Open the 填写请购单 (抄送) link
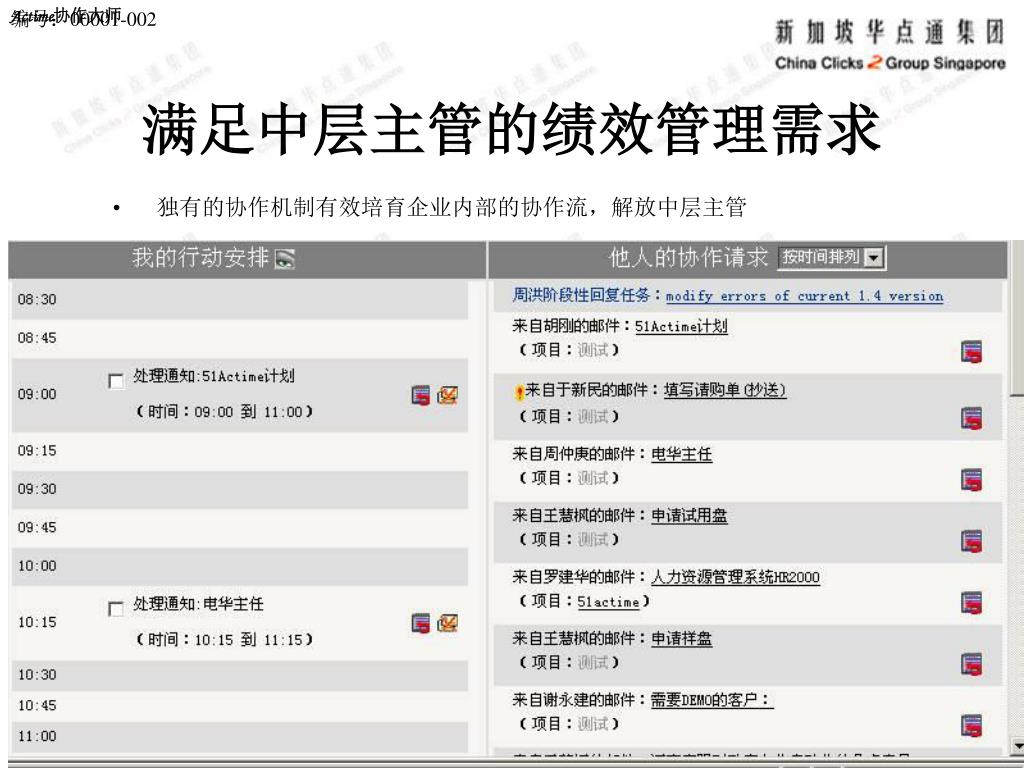The width and height of the screenshot is (1024, 768). pyautogui.click(x=725, y=390)
